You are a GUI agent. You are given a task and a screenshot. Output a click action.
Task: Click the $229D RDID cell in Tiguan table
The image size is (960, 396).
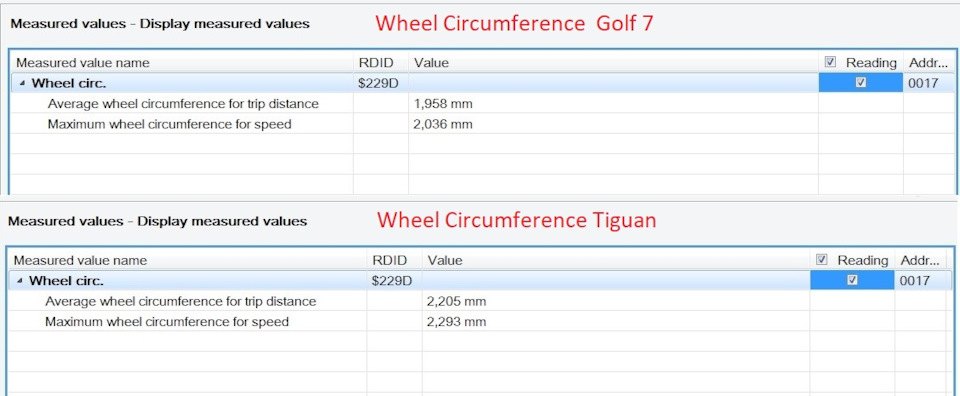(x=394, y=281)
